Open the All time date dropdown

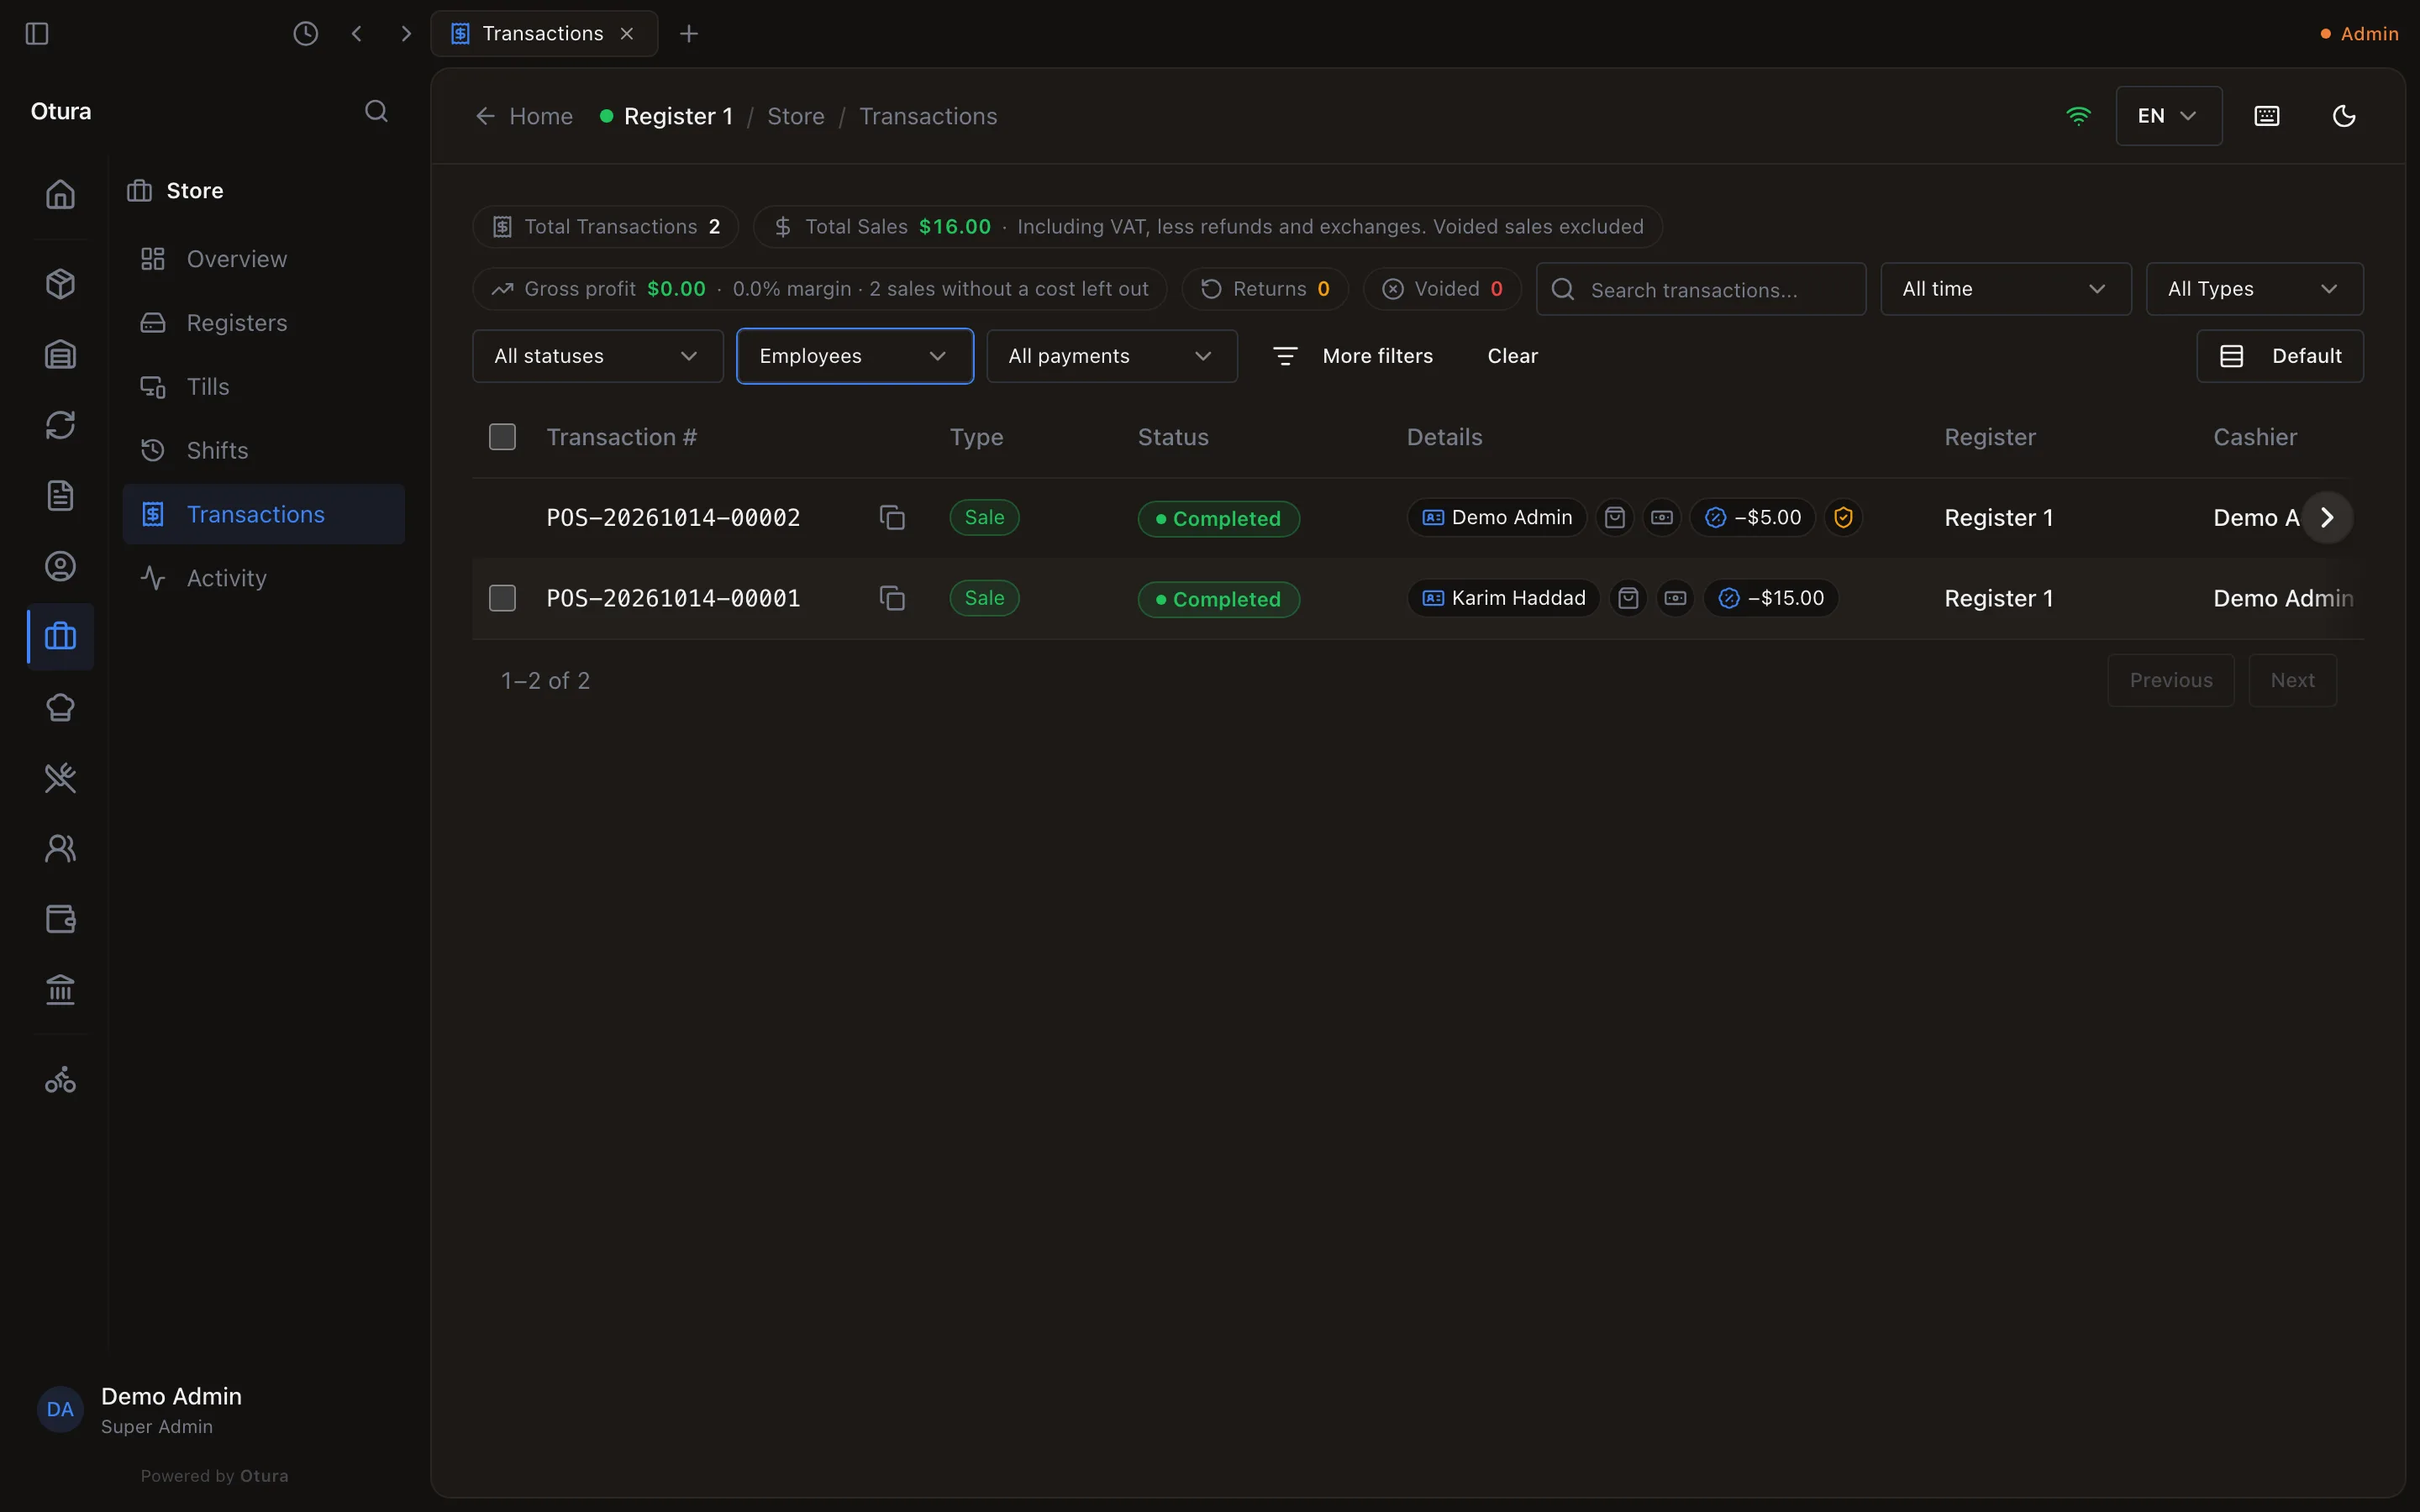(2005, 289)
